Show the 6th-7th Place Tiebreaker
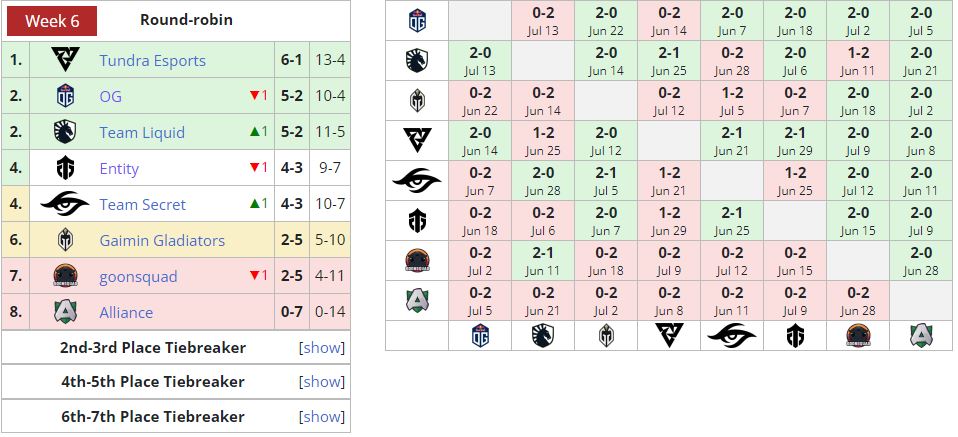 (322, 416)
